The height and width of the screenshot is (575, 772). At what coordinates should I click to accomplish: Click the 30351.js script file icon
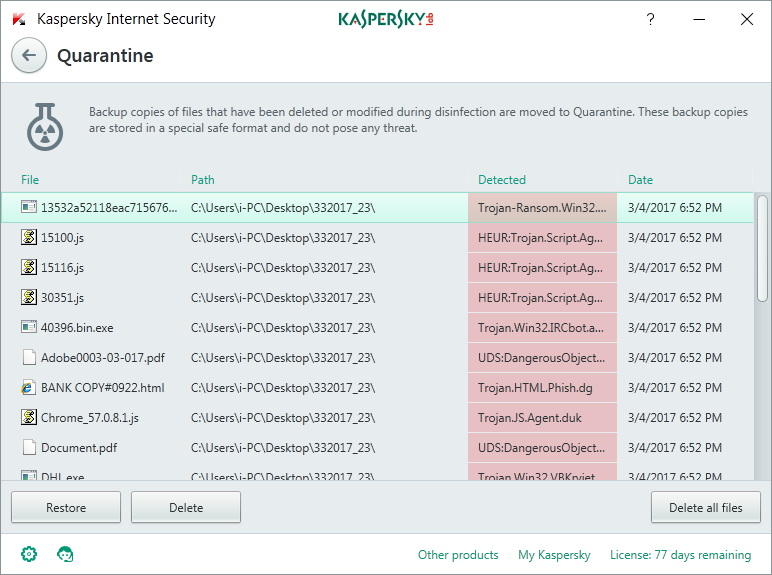29,297
